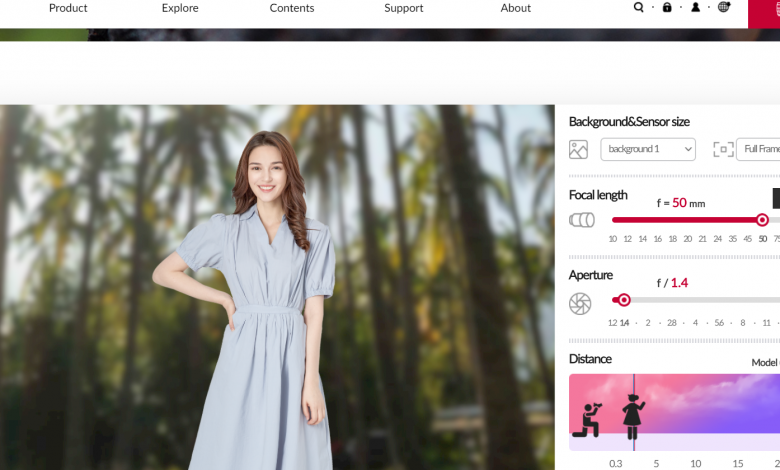Click the 24 mark on focal length scale
This screenshot has height=470, width=780.
pyautogui.click(x=717, y=239)
